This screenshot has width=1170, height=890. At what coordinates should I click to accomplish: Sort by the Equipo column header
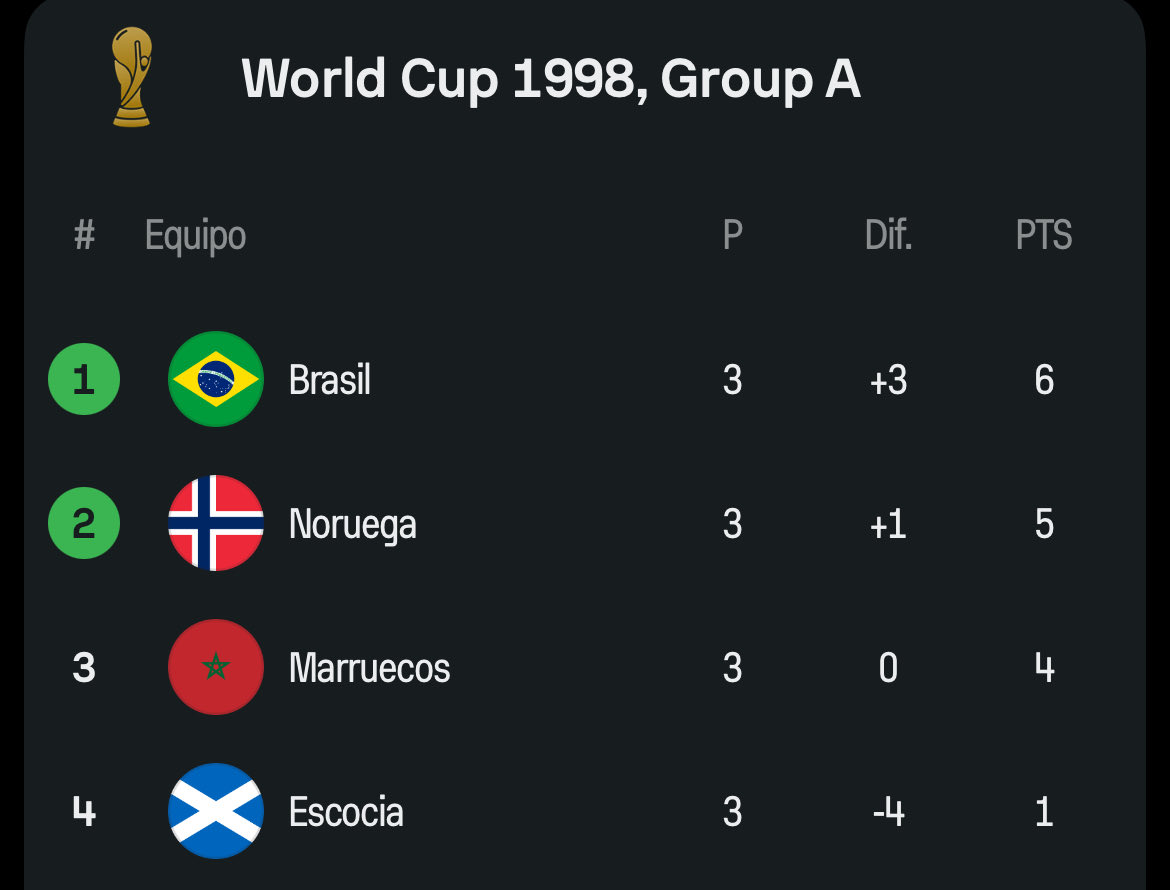[195, 236]
